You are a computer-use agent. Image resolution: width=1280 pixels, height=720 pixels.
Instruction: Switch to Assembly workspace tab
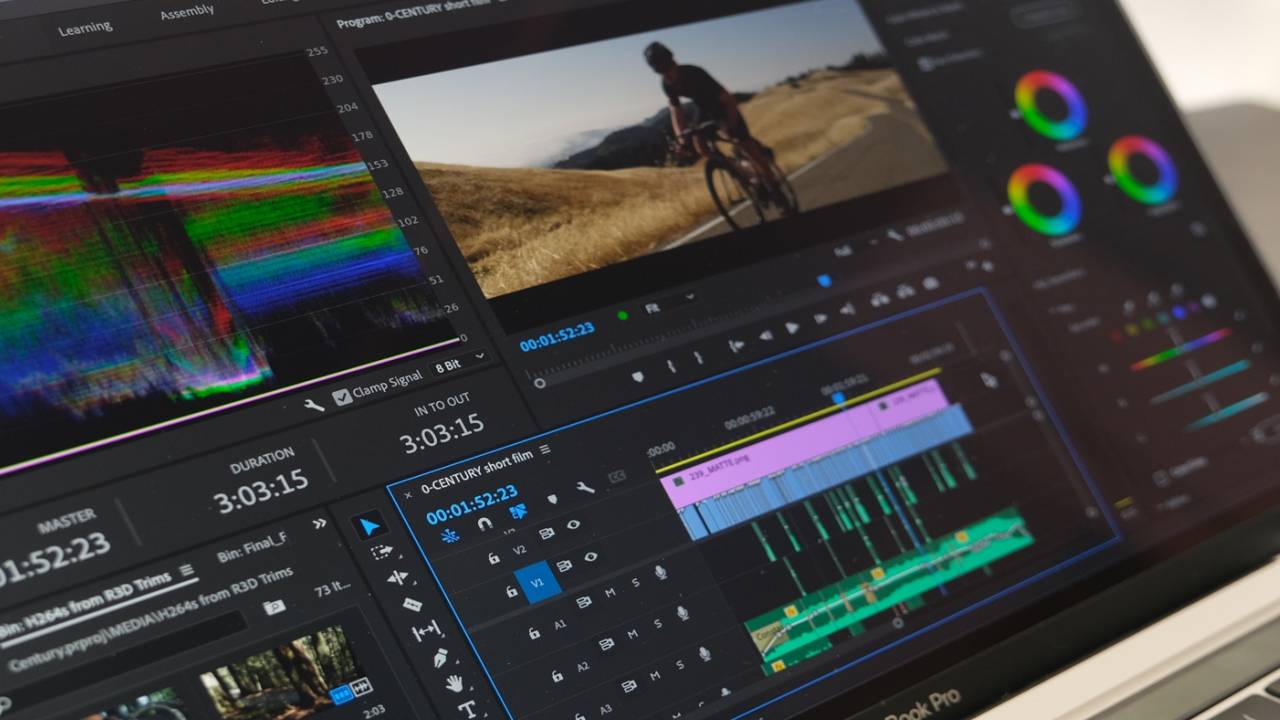187,12
